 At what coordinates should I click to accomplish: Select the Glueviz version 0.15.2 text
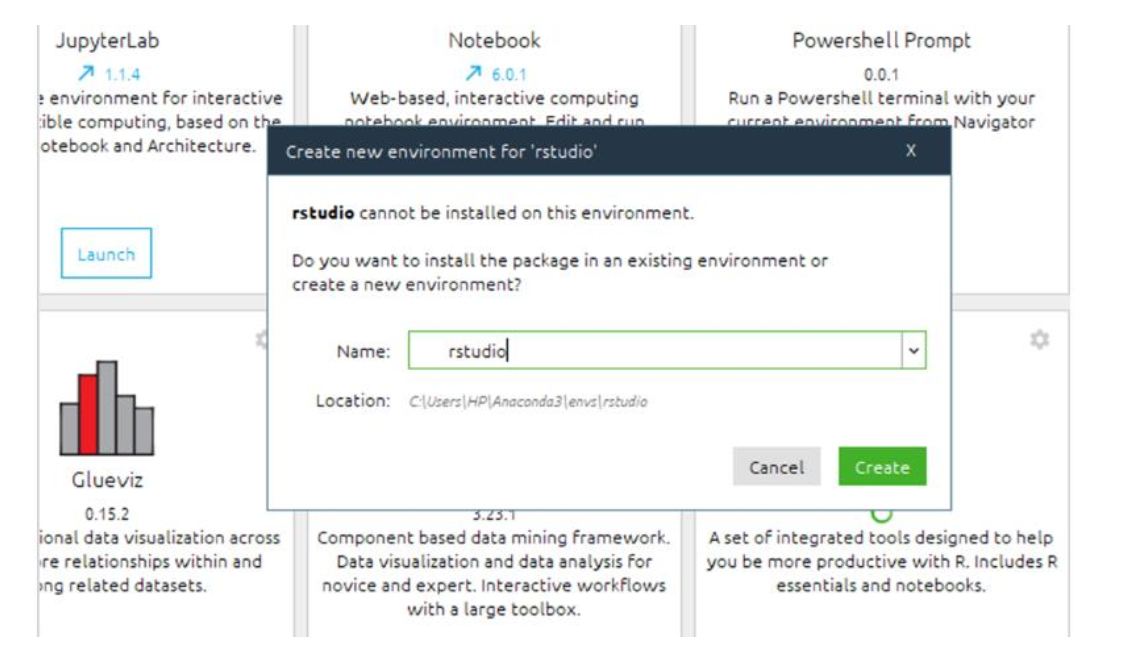point(107,514)
